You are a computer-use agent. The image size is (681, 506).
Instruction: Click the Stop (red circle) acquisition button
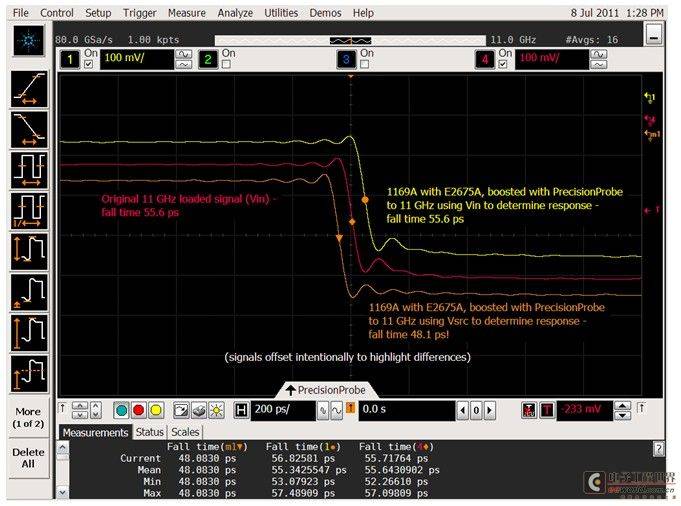139,410
